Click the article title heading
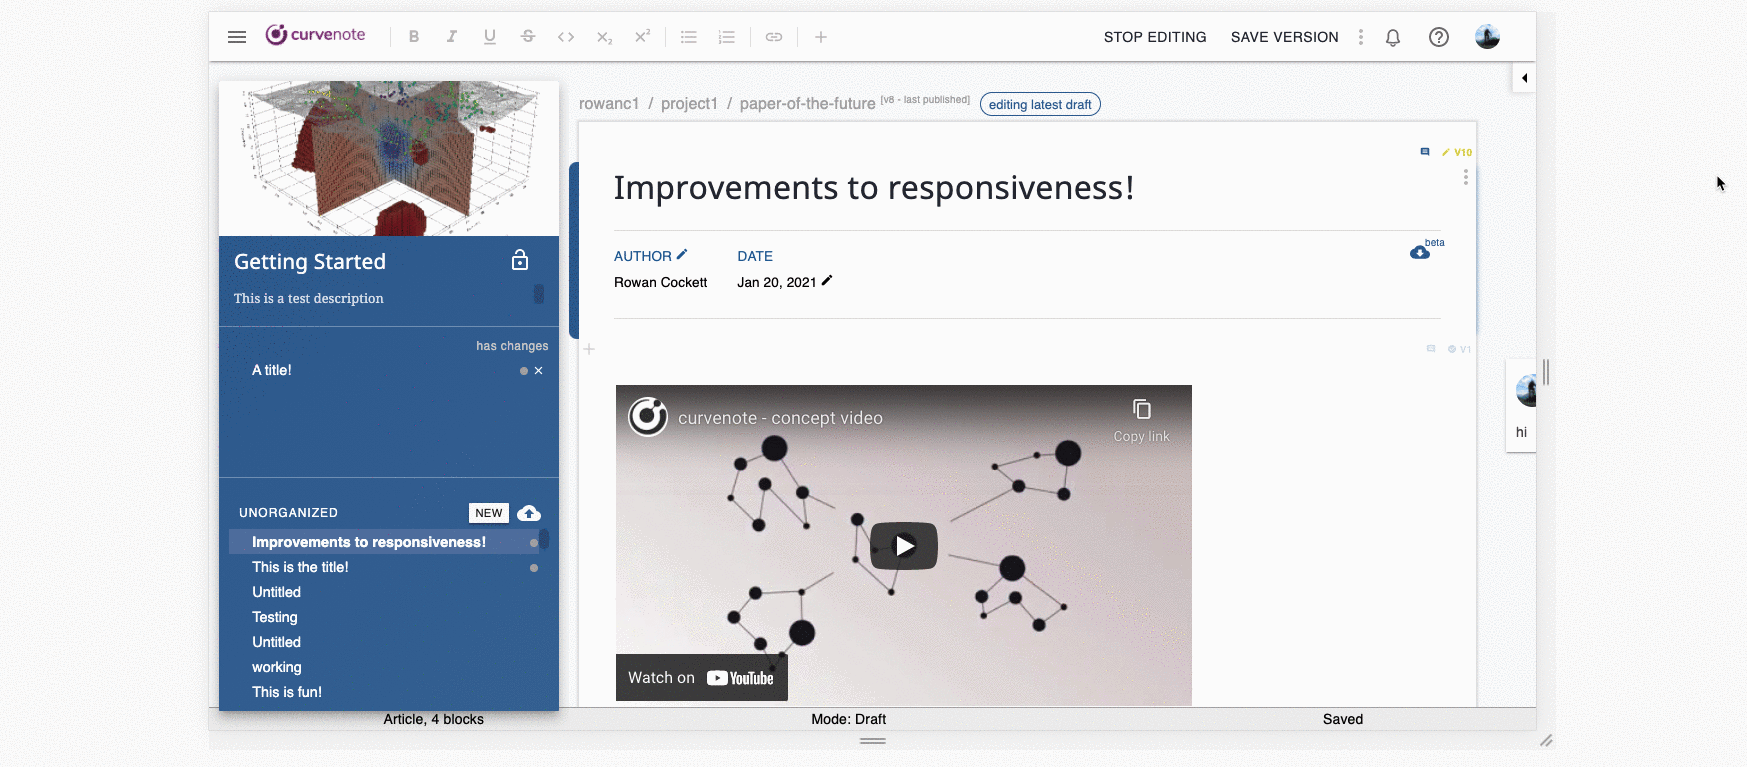The image size is (1747, 767). point(874,188)
